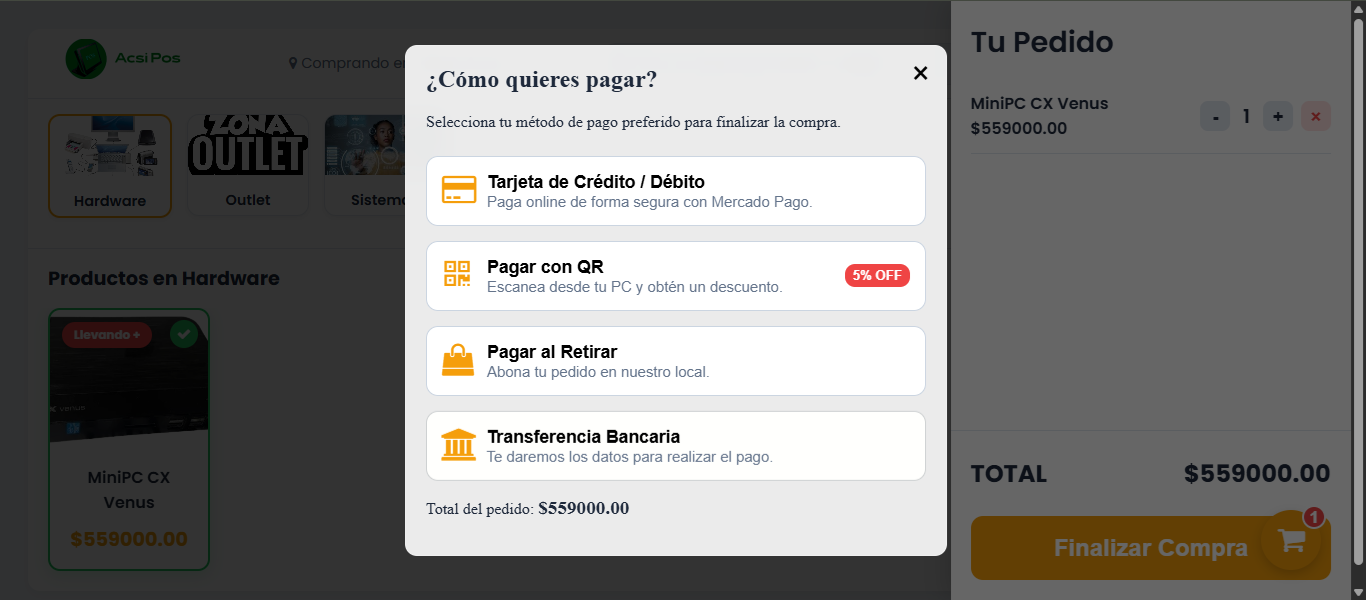Click the bank building icon
This screenshot has width=1366, height=600.
coord(458,445)
